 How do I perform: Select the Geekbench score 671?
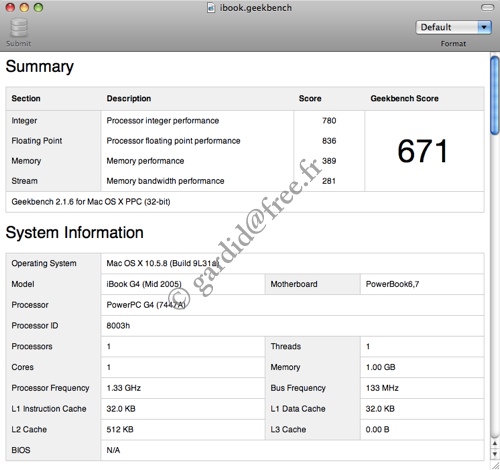422,151
